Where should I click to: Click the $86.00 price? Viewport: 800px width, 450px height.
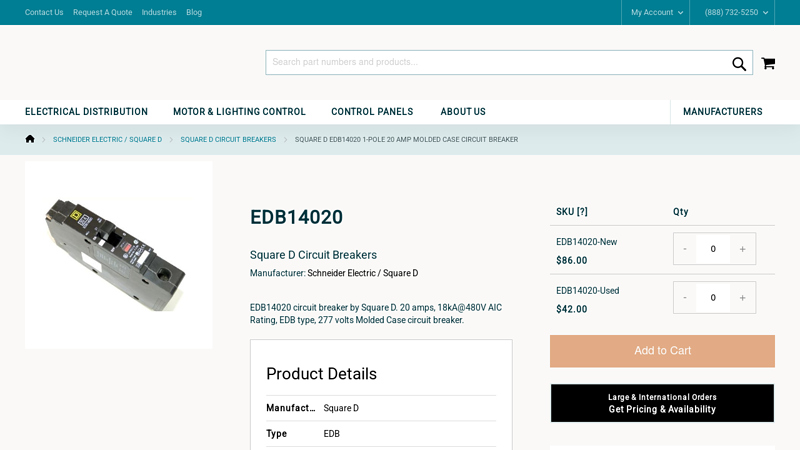[571, 260]
